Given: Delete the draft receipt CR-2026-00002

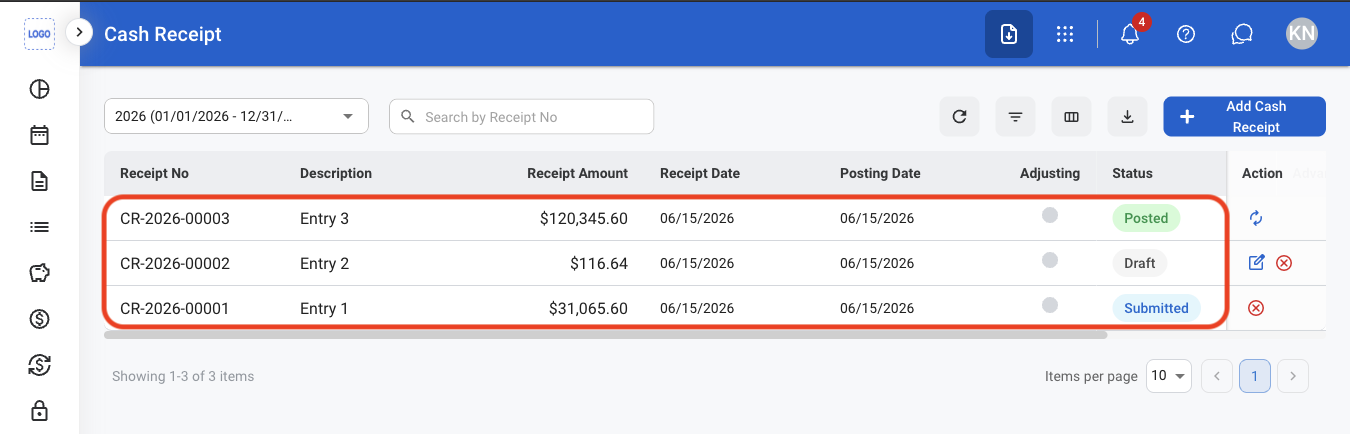Looking at the screenshot, I should click(x=1284, y=263).
